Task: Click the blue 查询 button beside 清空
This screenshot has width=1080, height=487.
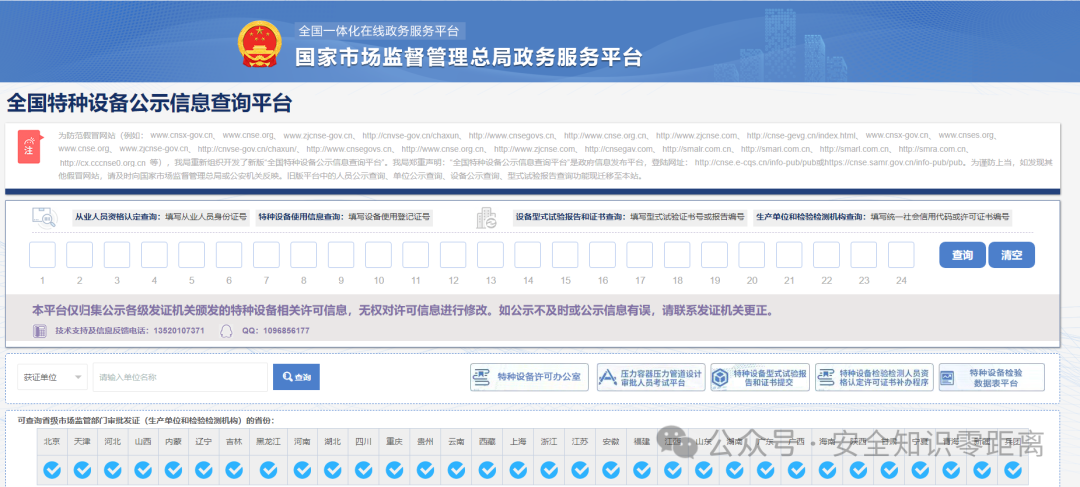Action: pos(962,255)
